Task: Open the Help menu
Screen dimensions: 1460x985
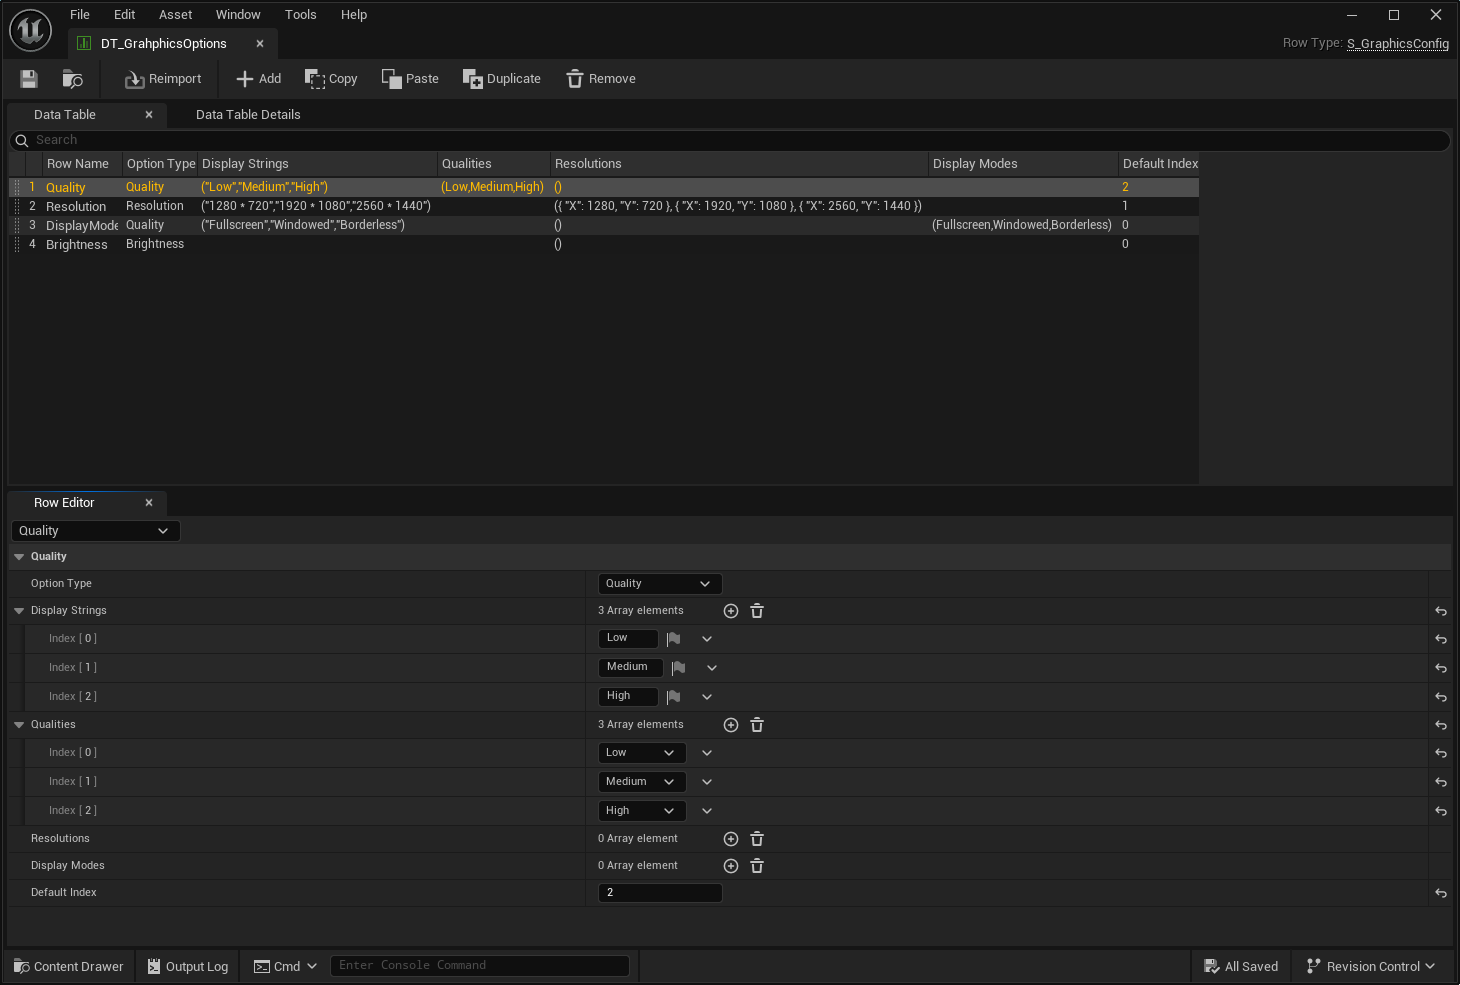Action: click(354, 15)
